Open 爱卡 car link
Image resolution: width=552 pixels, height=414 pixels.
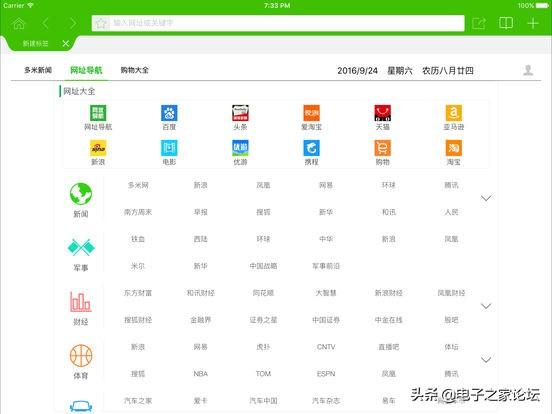click(201, 401)
